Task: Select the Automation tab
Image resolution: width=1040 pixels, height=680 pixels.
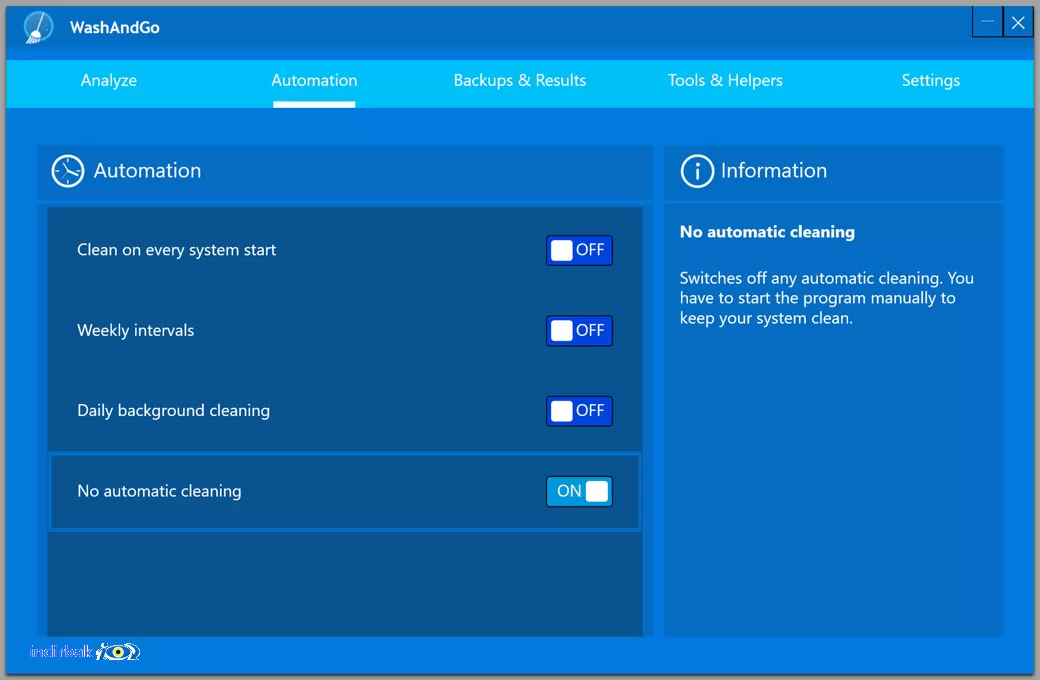Action: pos(314,80)
